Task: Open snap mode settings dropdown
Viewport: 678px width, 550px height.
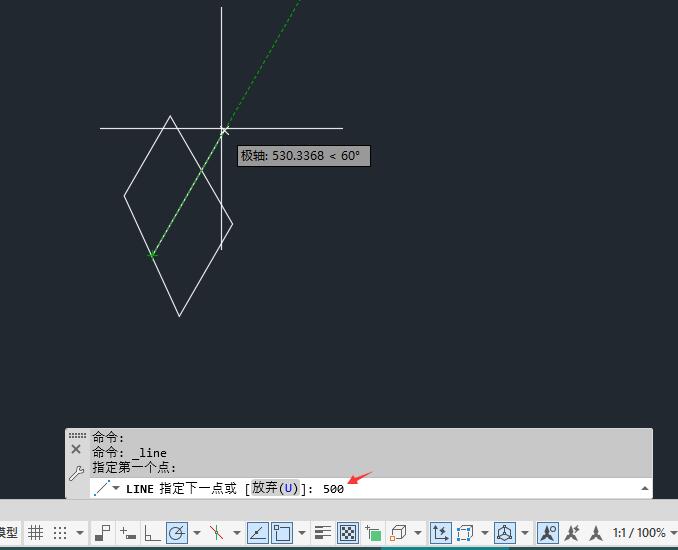Action: [80, 533]
